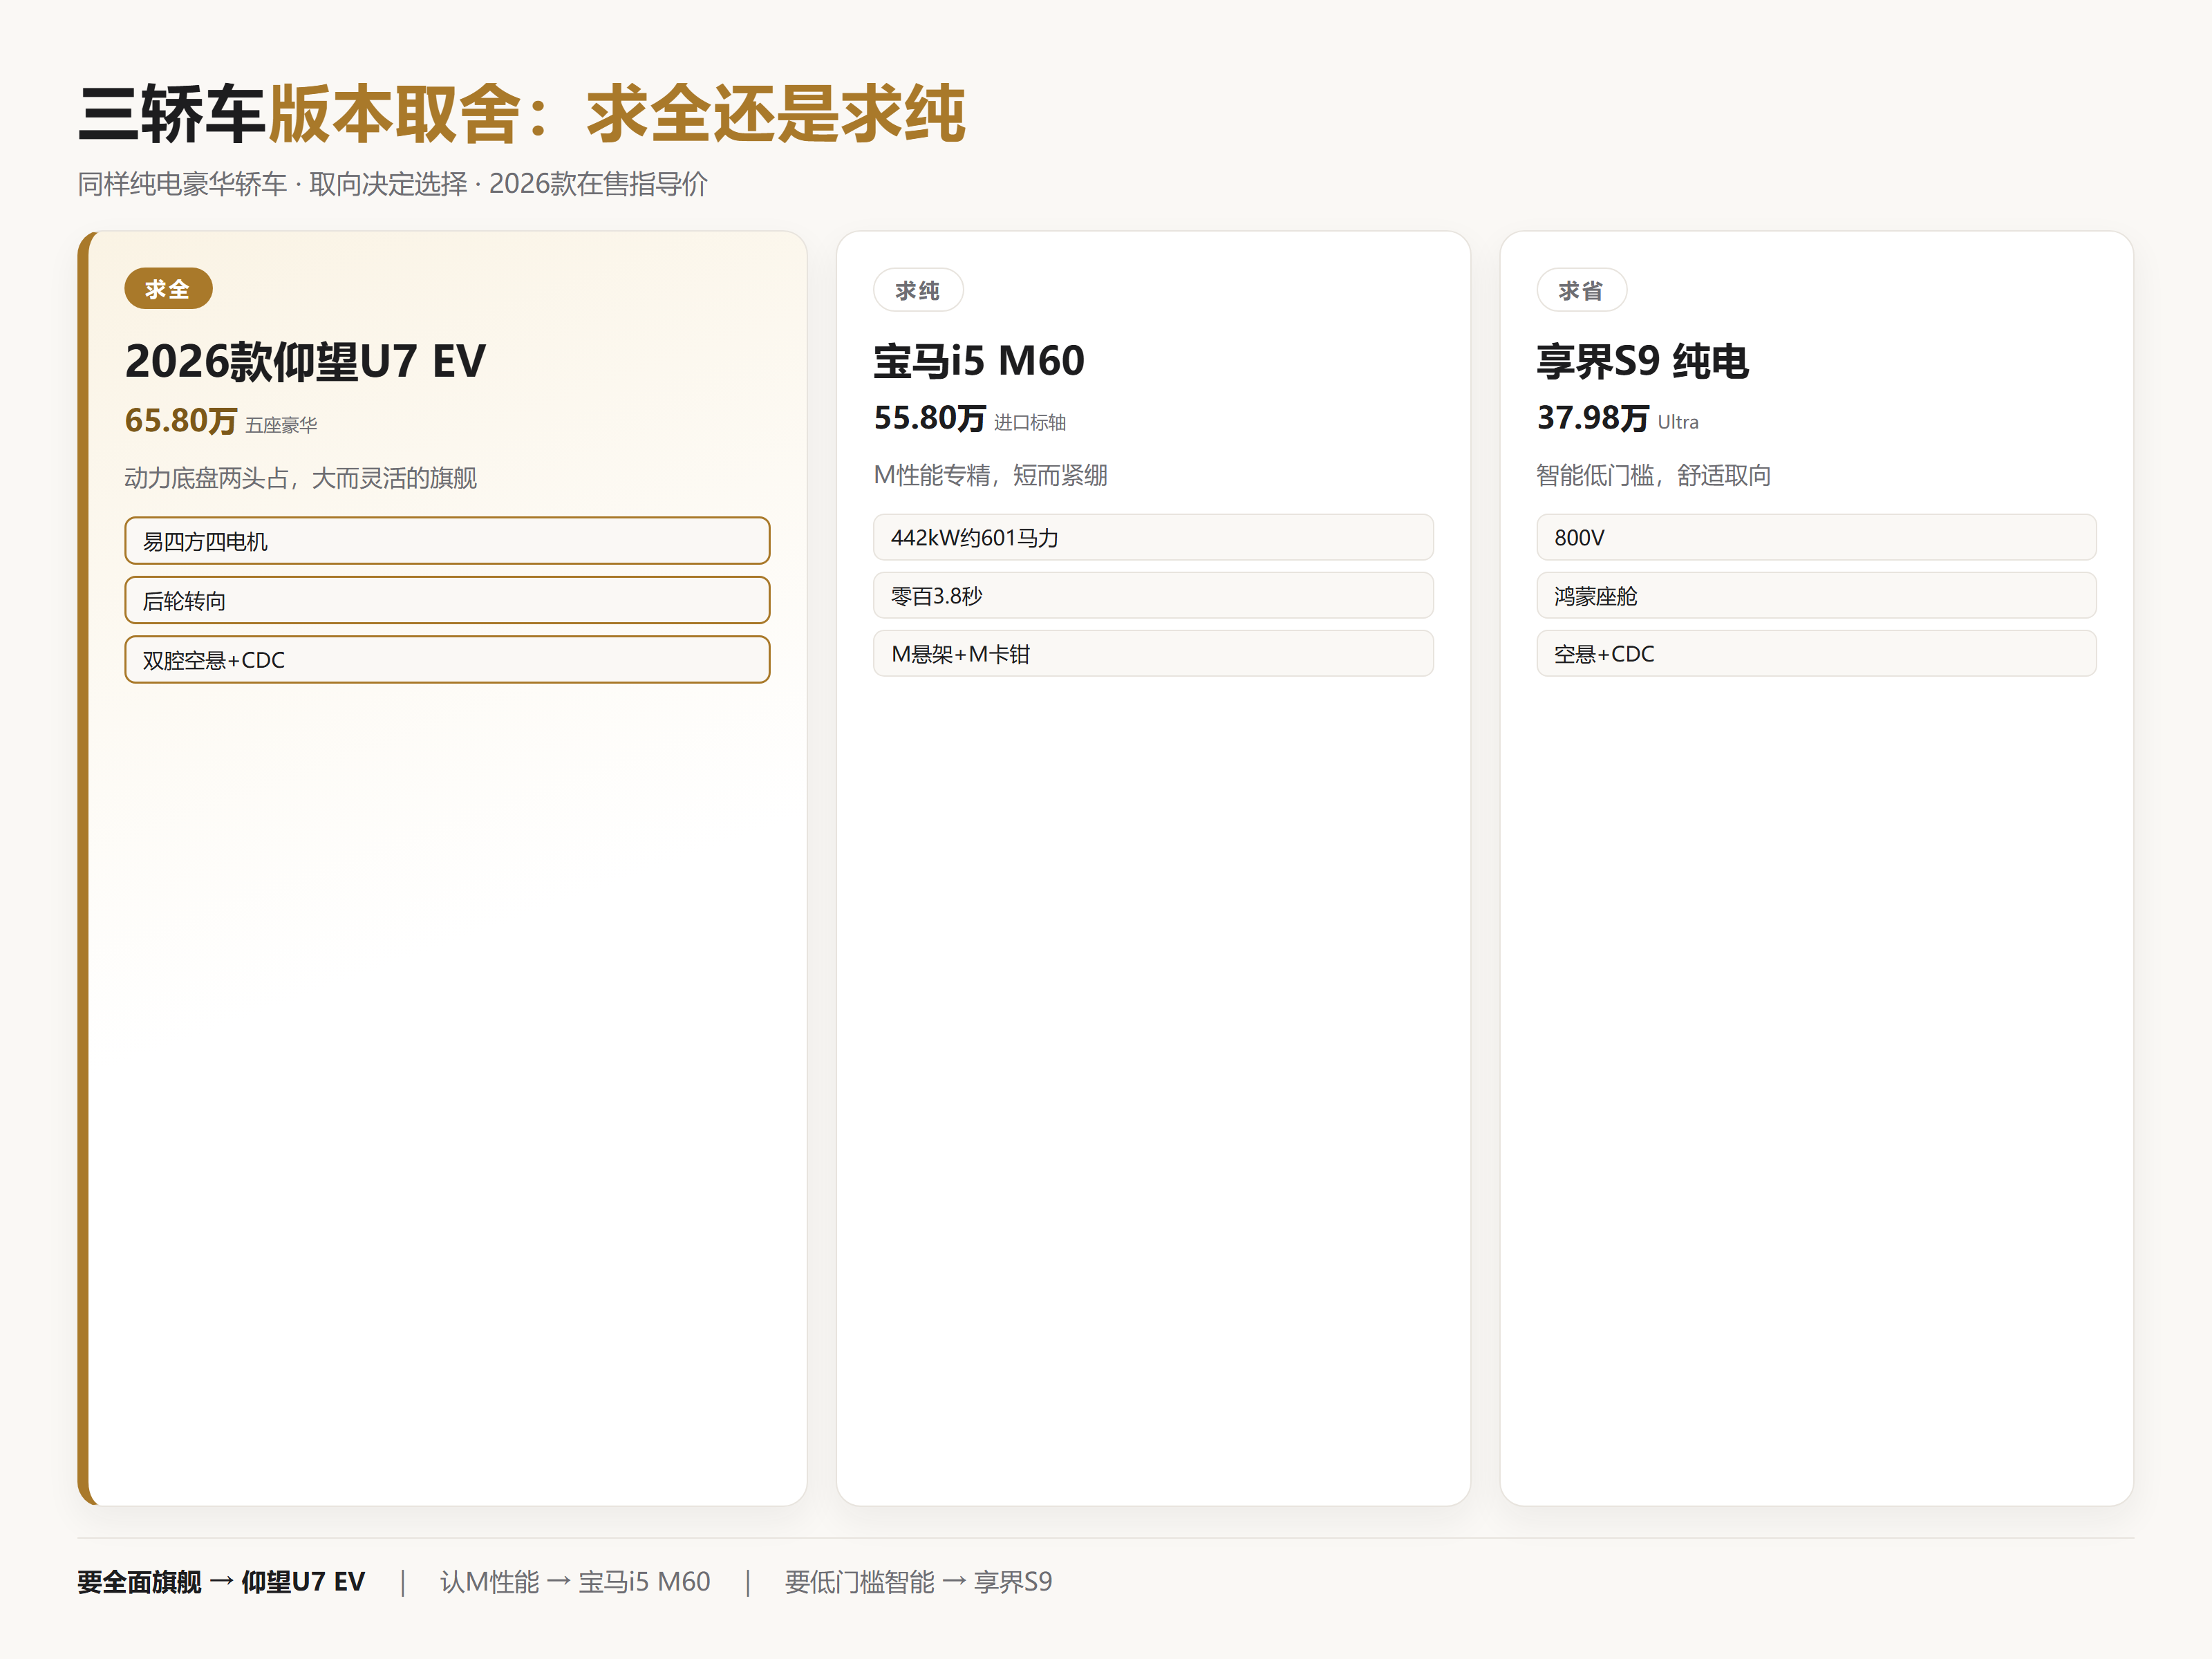Click the 五座豪华 trim label

coord(281,425)
